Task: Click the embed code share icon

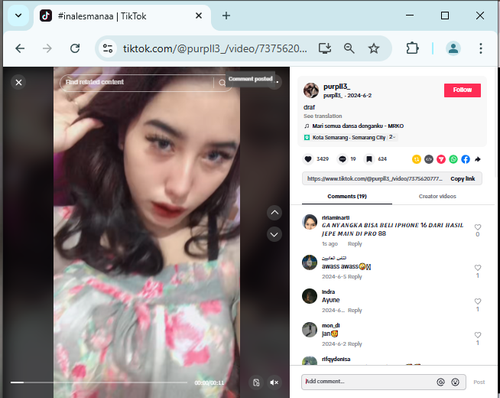Action: point(429,159)
